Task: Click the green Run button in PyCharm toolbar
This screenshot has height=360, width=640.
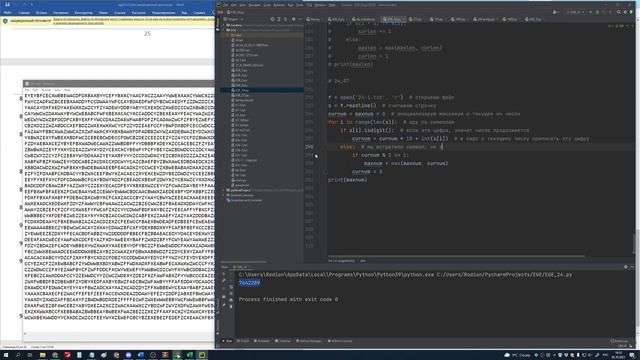Action: pyautogui.click(x=591, y=12)
